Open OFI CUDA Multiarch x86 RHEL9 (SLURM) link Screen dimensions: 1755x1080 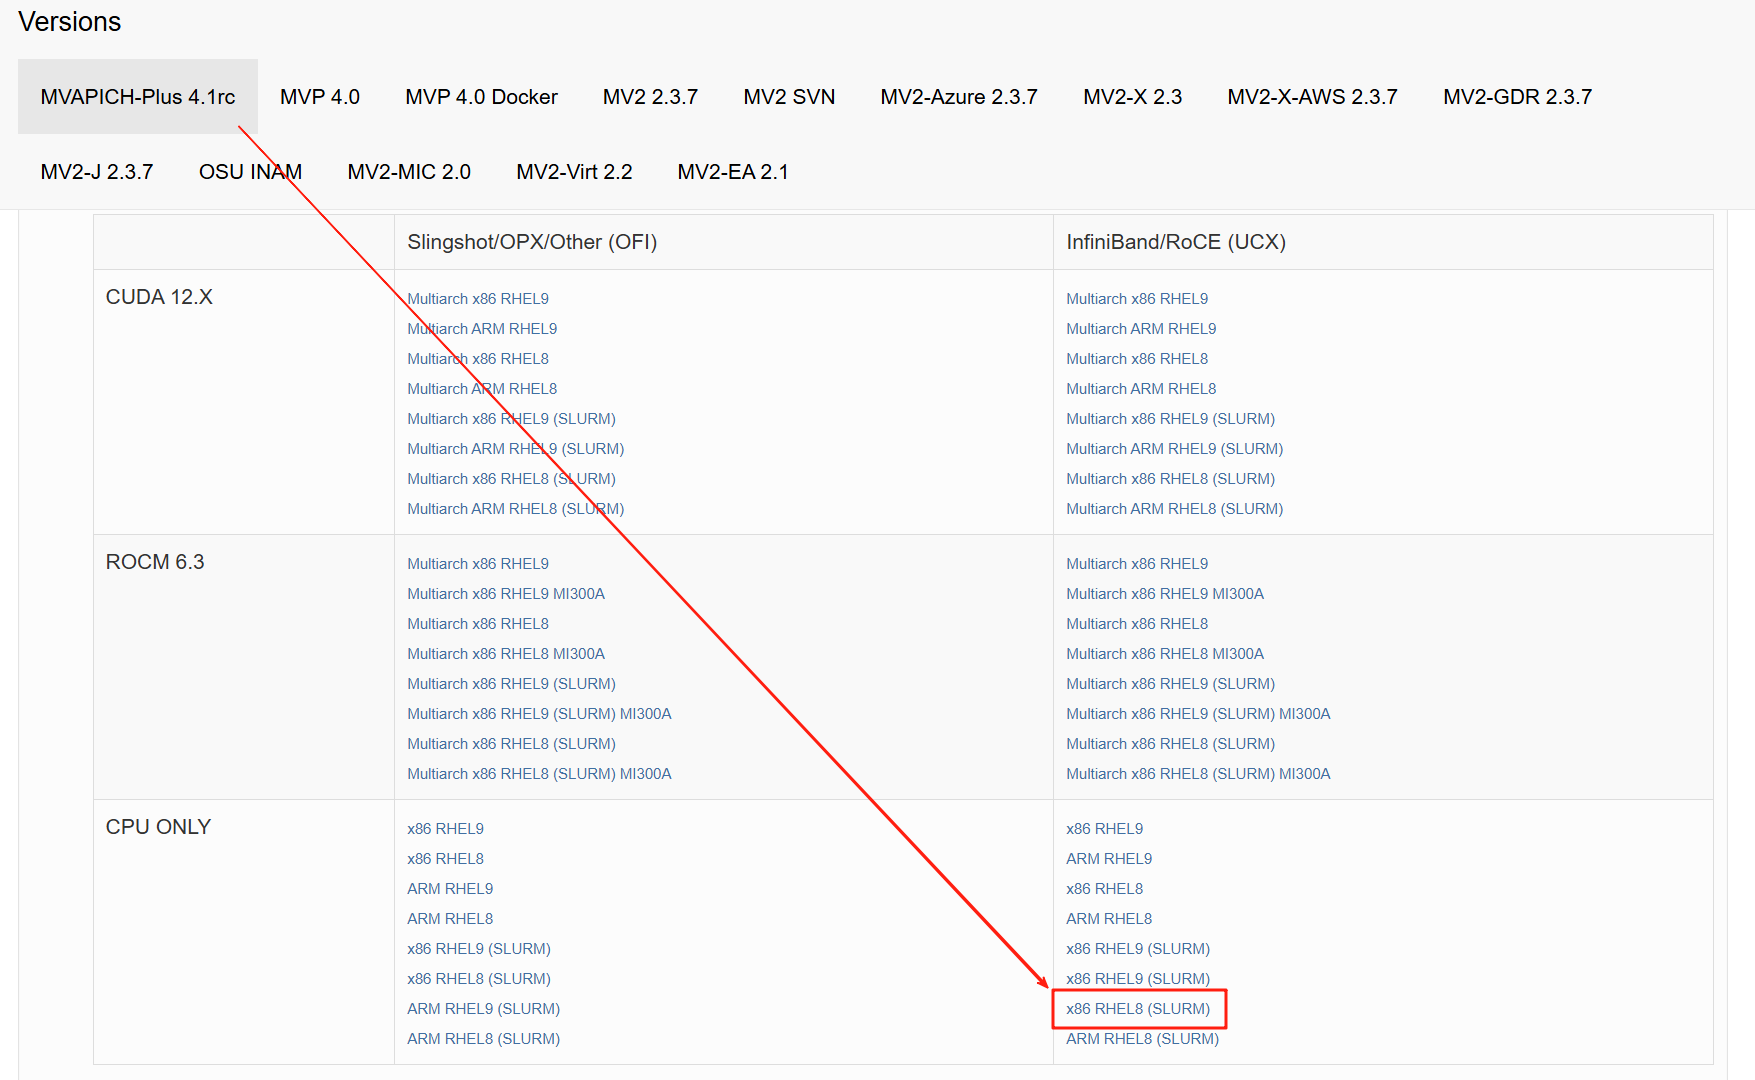pos(511,419)
